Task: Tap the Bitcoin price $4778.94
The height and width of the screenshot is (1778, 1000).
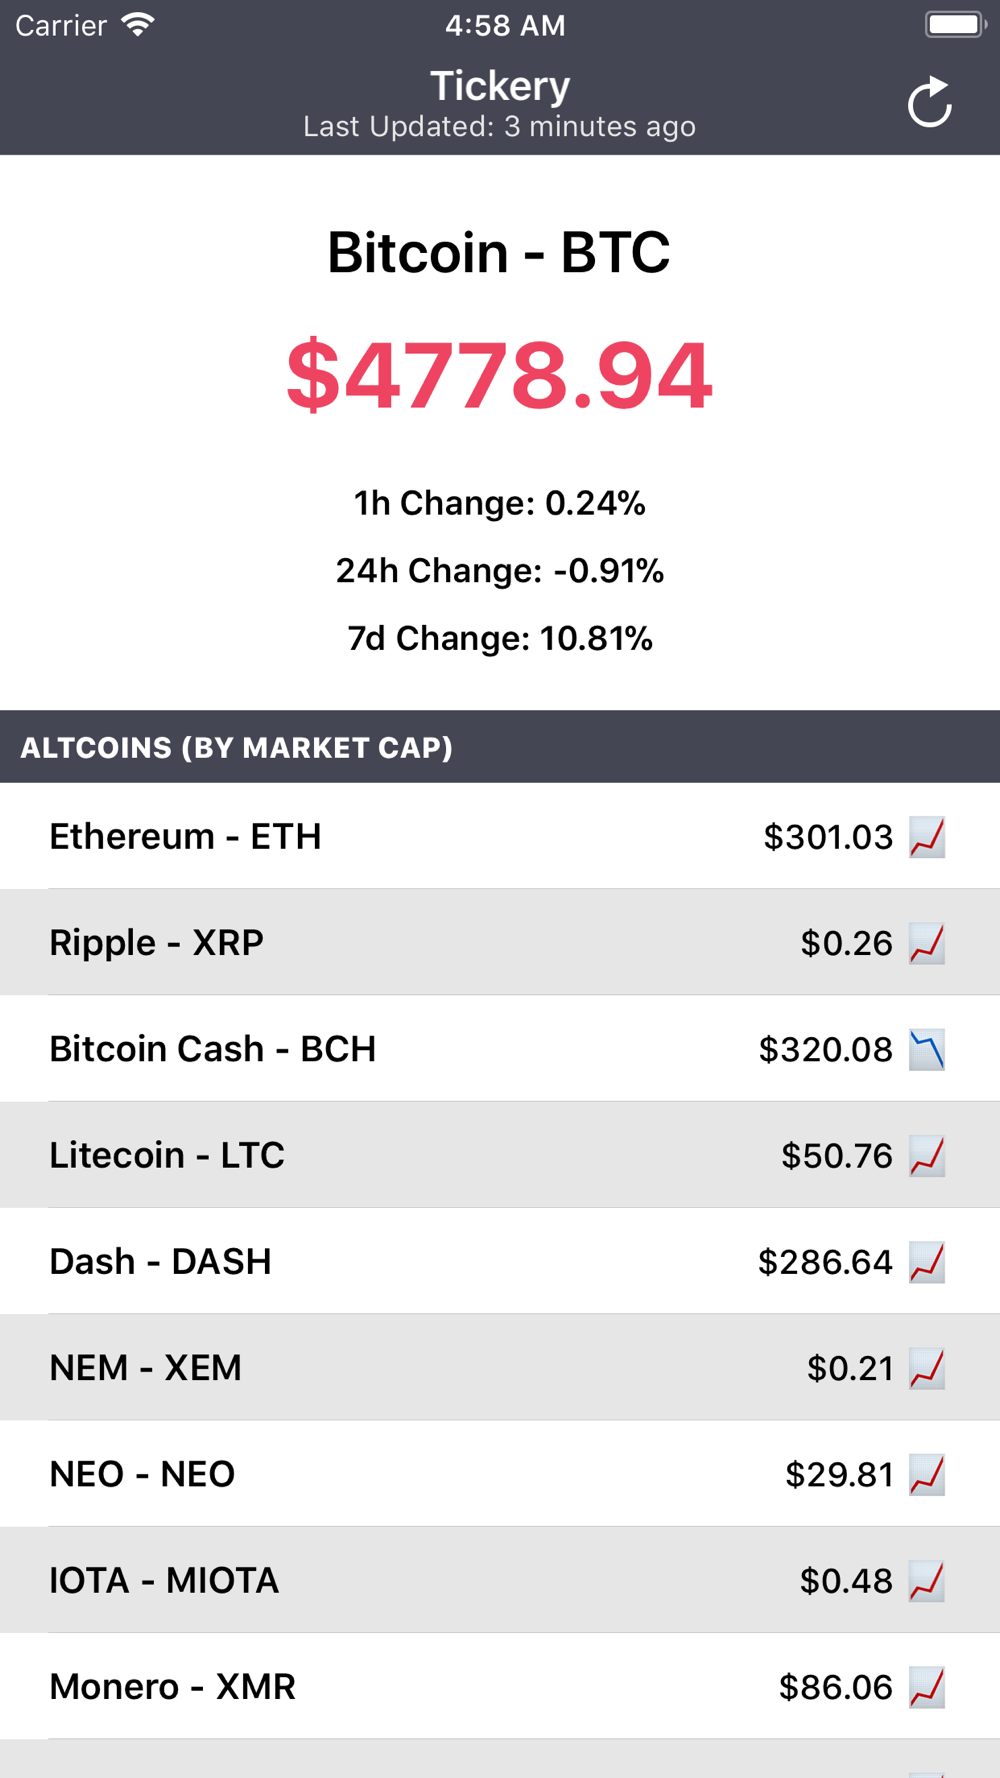Action: tap(499, 375)
